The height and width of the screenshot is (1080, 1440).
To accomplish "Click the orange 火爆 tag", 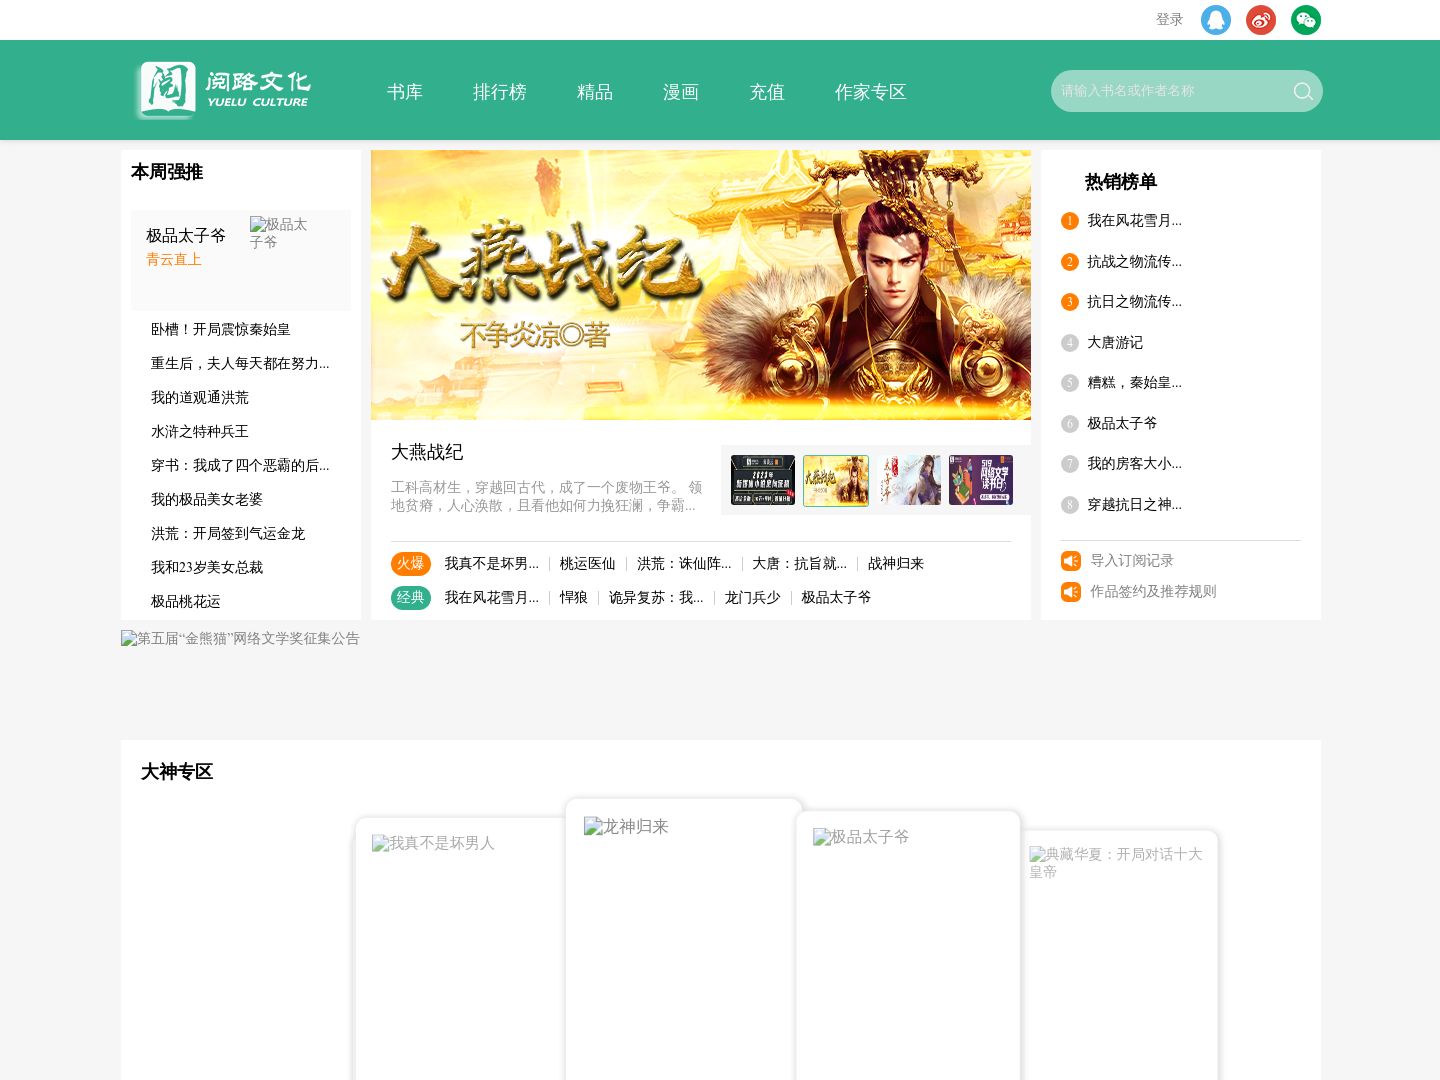I will tap(411, 564).
